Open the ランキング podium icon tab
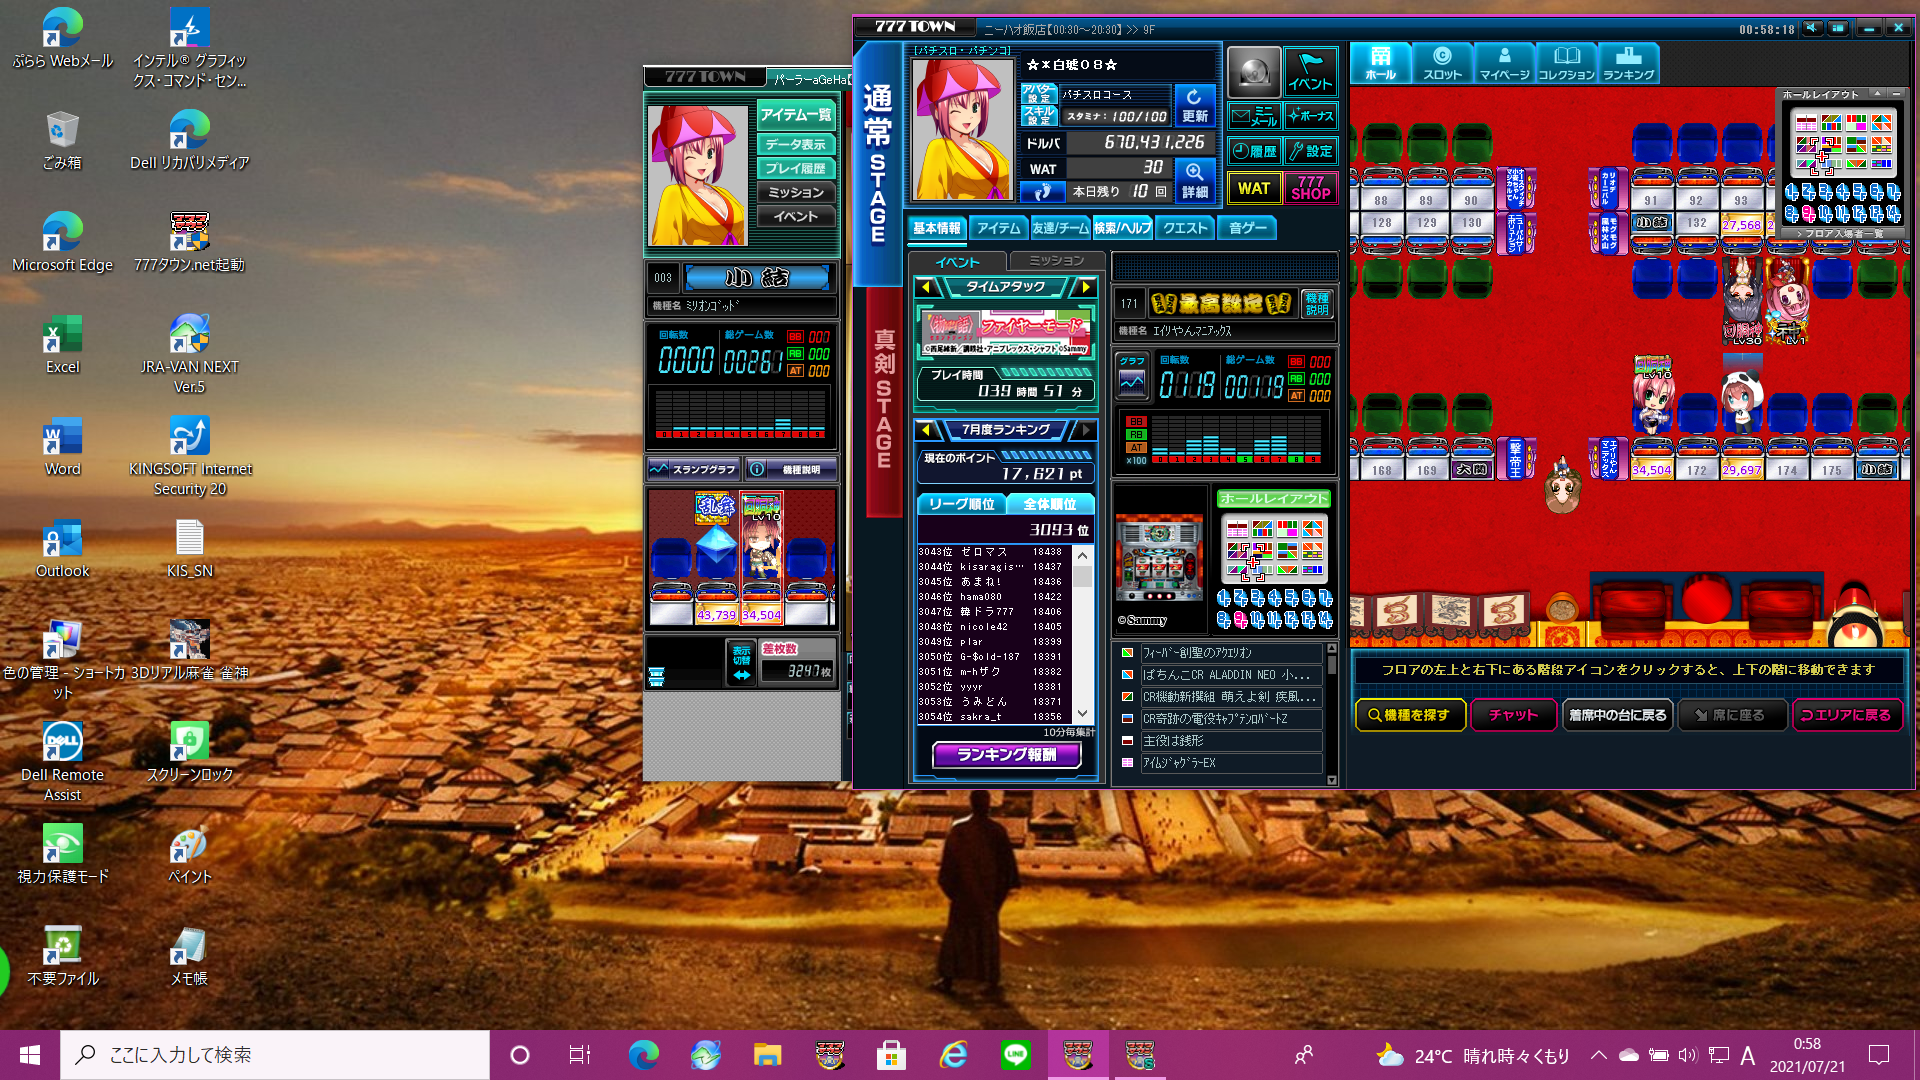1920x1080 pixels. [1628, 63]
